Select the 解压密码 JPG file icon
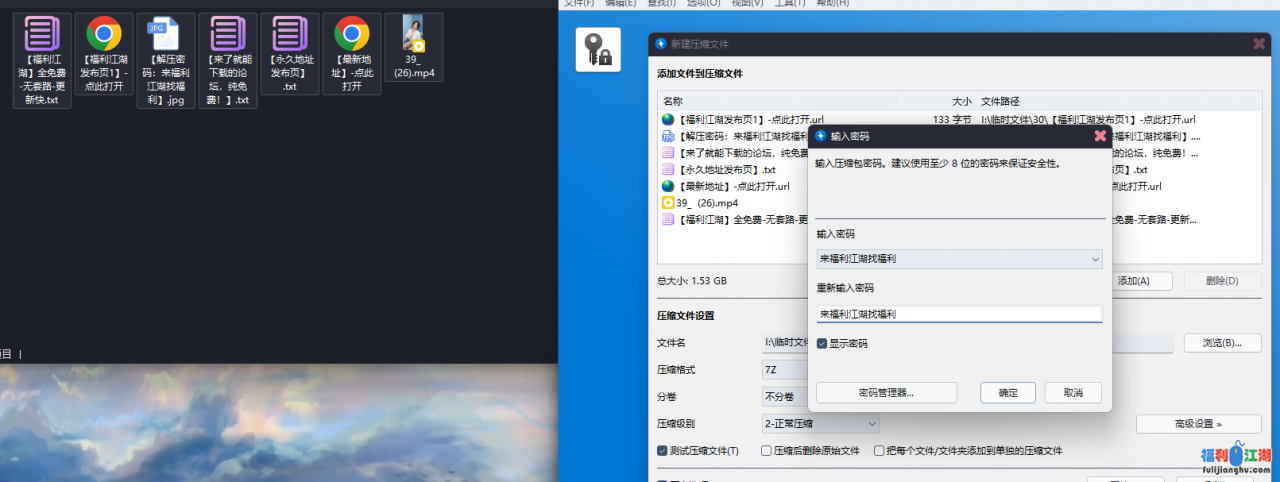 (x=166, y=35)
